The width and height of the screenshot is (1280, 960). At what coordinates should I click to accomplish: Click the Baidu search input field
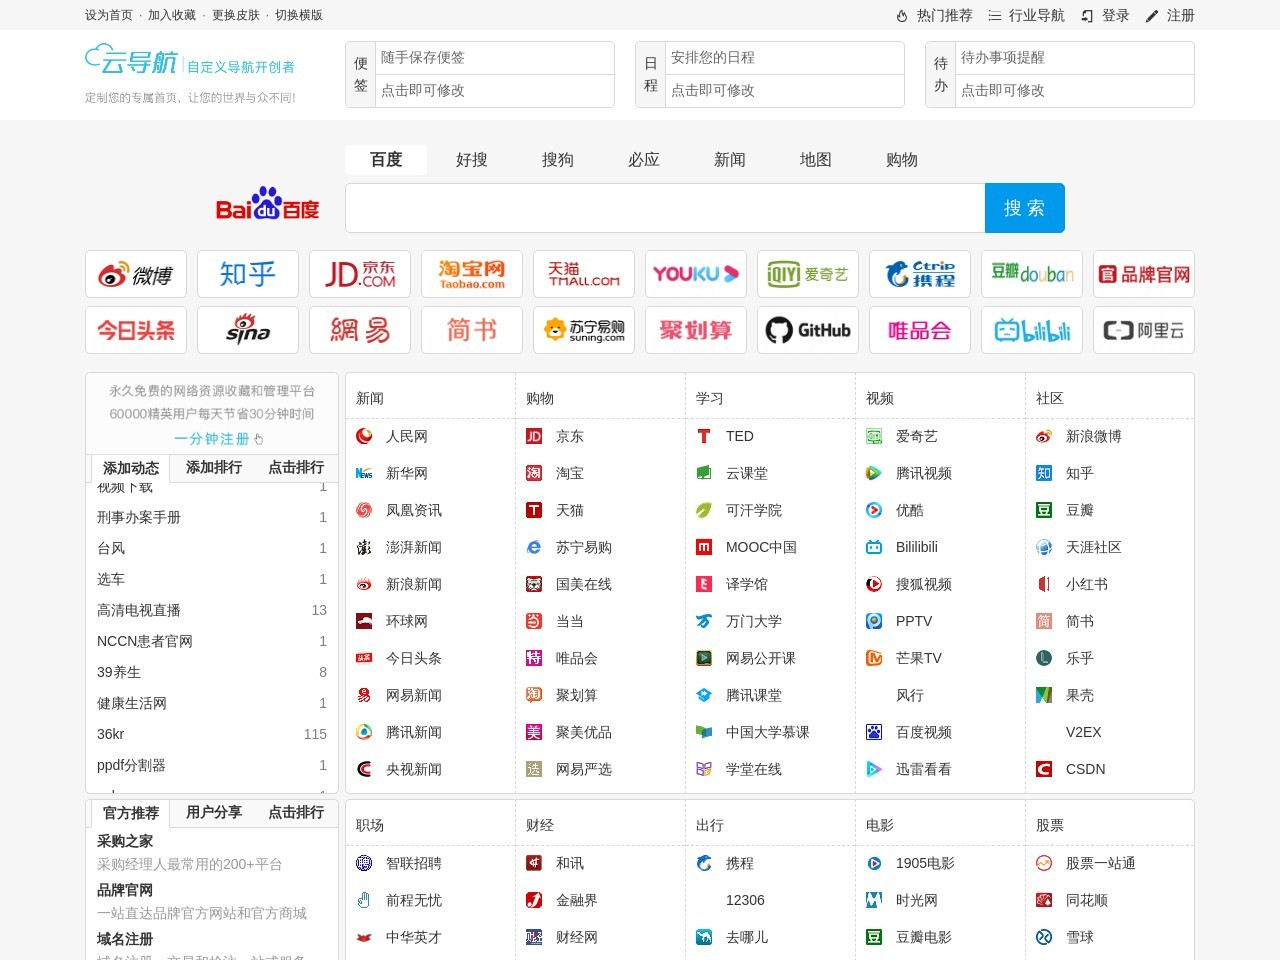pos(665,208)
